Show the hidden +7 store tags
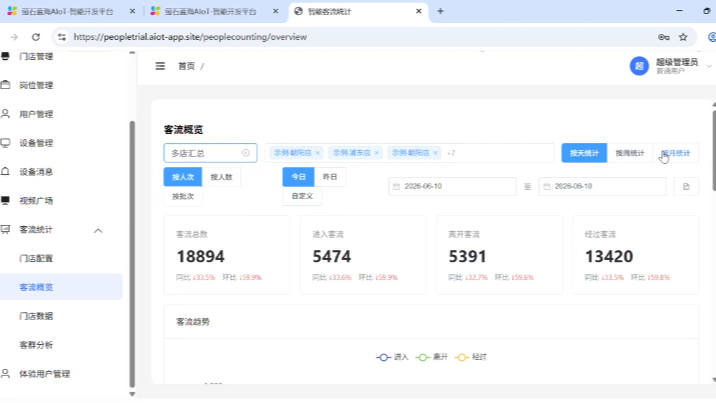Viewport: 716px width, 403px height. pyautogui.click(x=451, y=153)
